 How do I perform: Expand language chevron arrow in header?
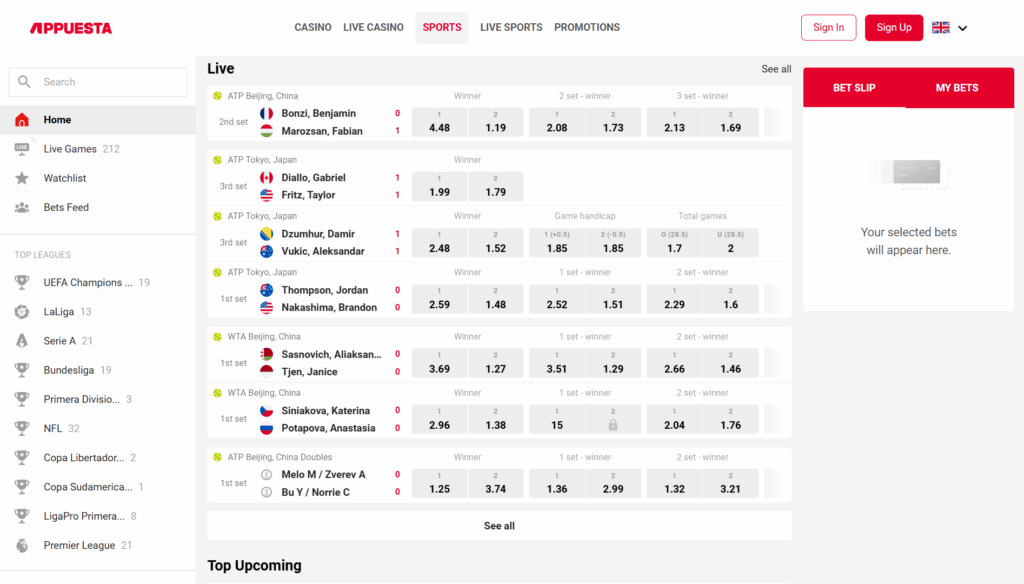963,28
